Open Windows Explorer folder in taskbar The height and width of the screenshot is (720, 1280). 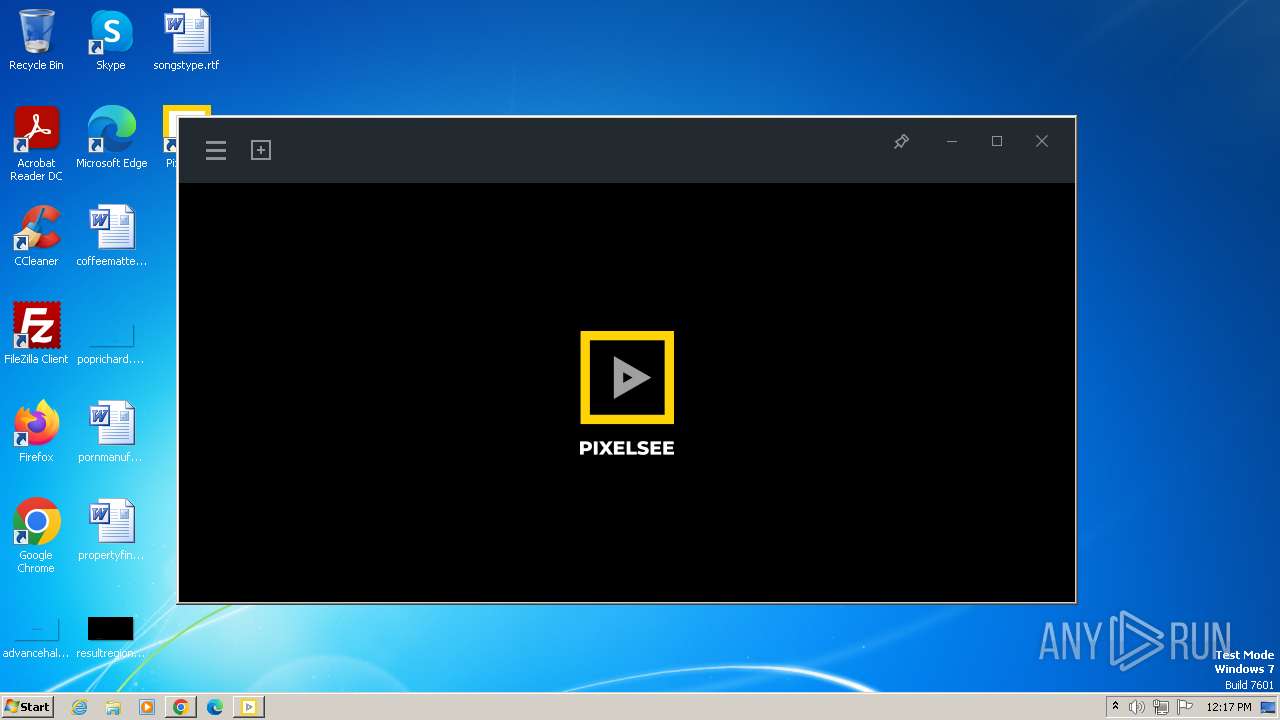click(113, 707)
